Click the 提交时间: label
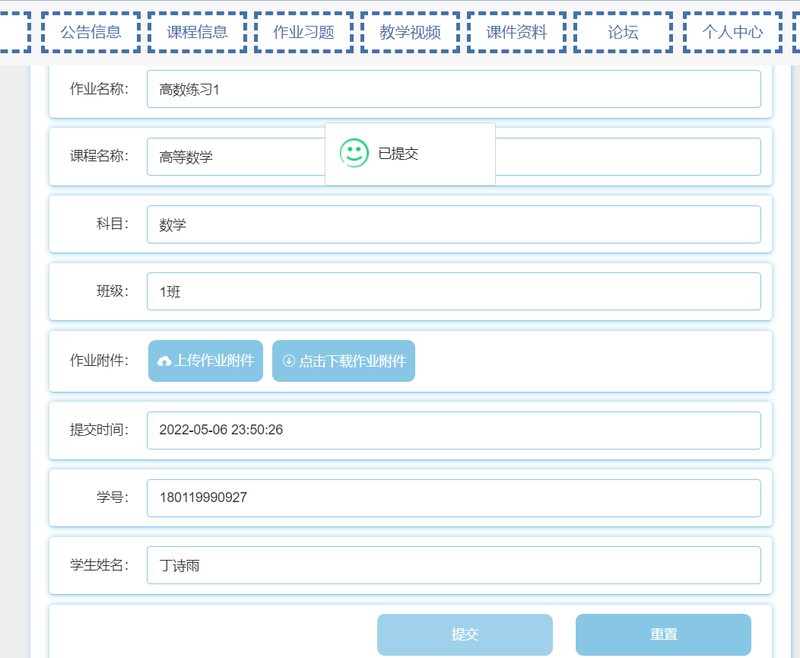The height and width of the screenshot is (658, 800). (x=99, y=429)
